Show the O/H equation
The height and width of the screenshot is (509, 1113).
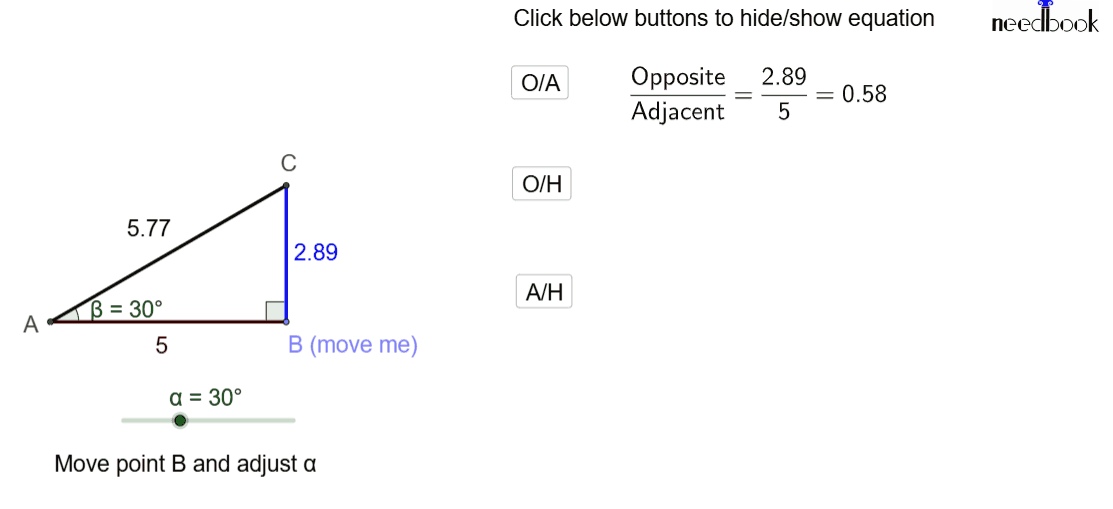(542, 185)
